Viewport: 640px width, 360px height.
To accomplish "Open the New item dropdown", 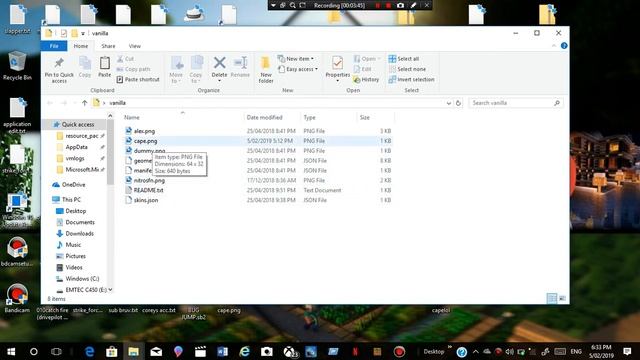I will tap(296, 59).
